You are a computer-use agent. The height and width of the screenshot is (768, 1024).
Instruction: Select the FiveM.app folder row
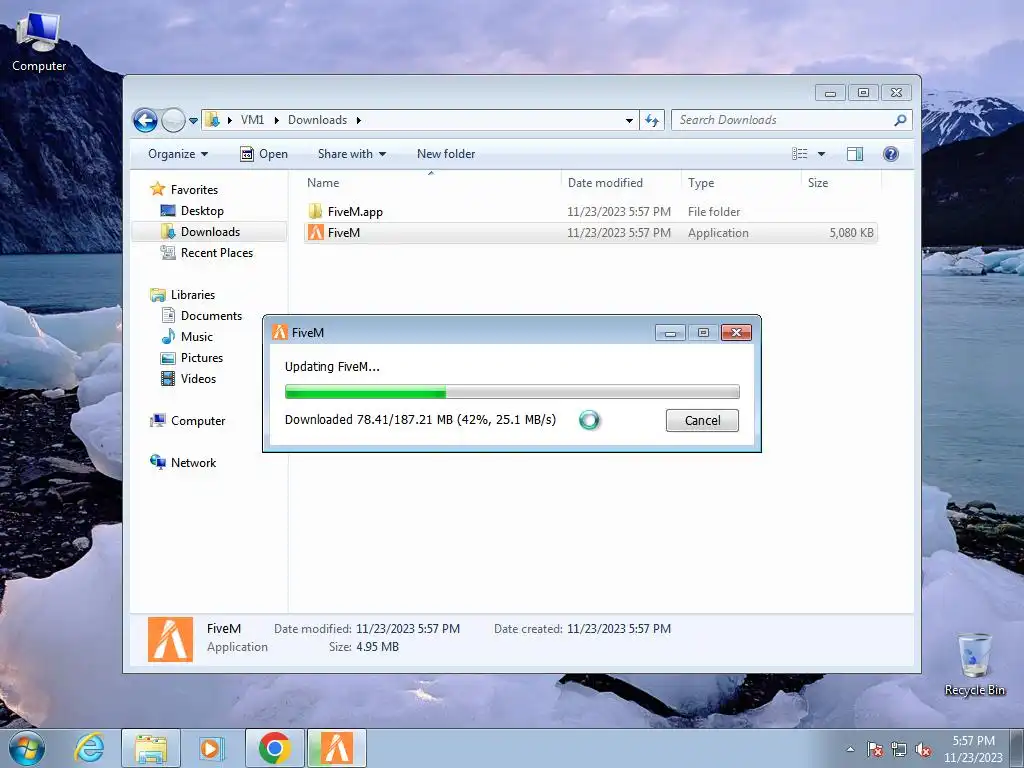pyautogui.click(x=590, y=212)
